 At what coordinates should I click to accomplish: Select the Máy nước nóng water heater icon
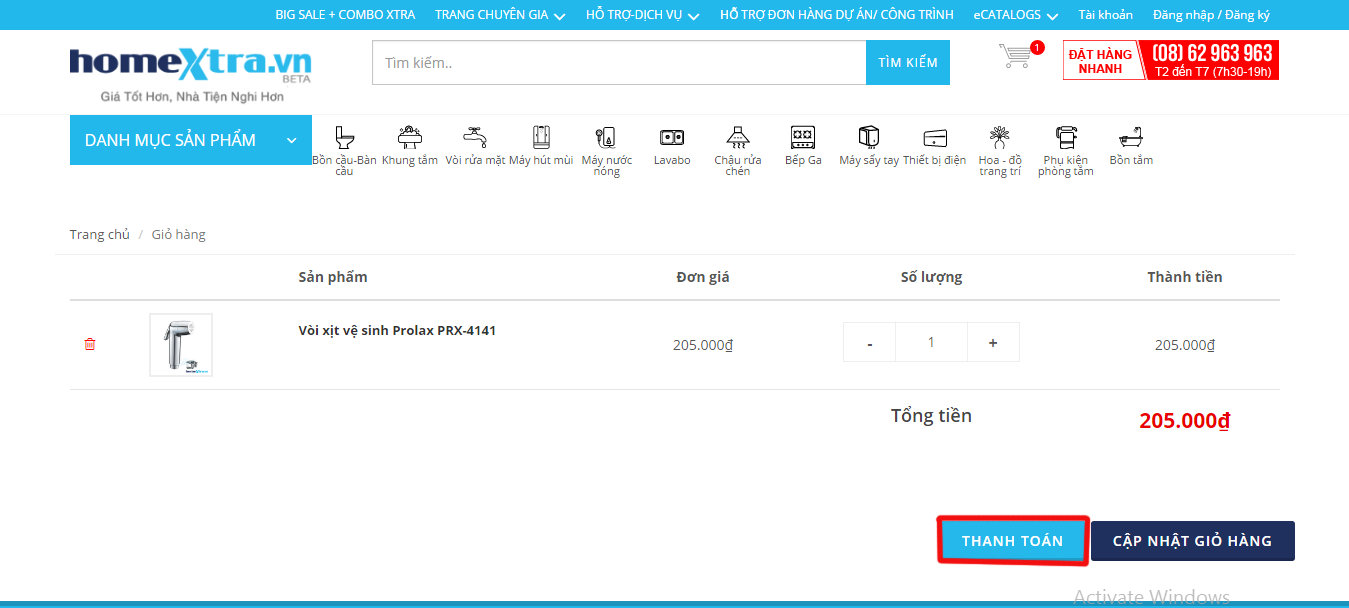pyautogui.click(x=606, y=137)
